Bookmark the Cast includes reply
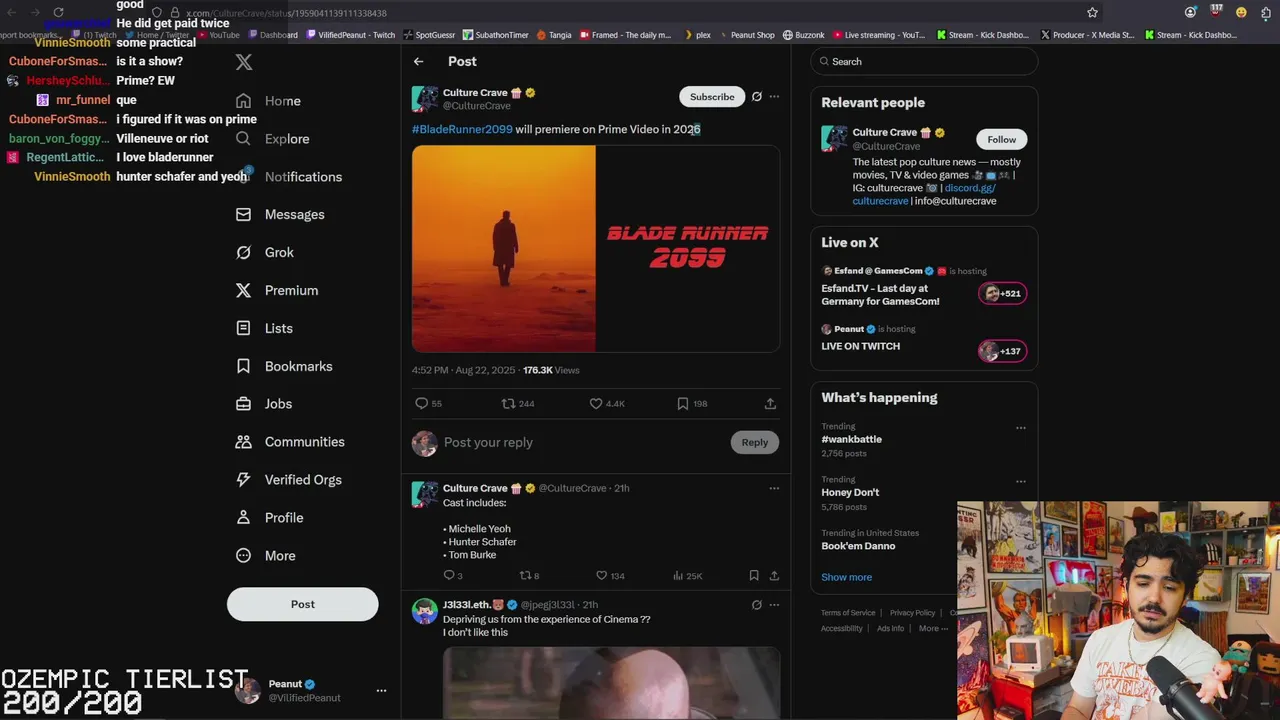This screenshot has width=1280, height=720. (754, 575)
